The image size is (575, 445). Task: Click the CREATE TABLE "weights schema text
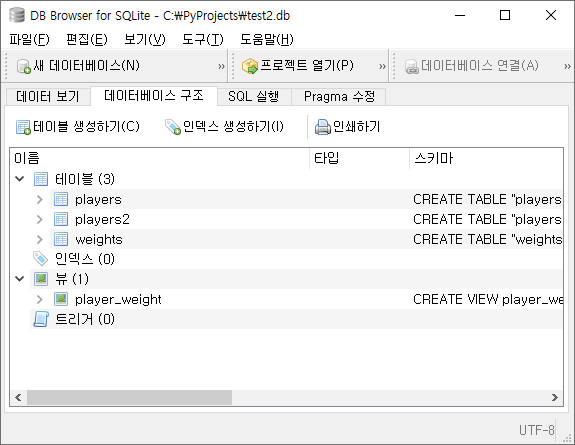(488, 239)
